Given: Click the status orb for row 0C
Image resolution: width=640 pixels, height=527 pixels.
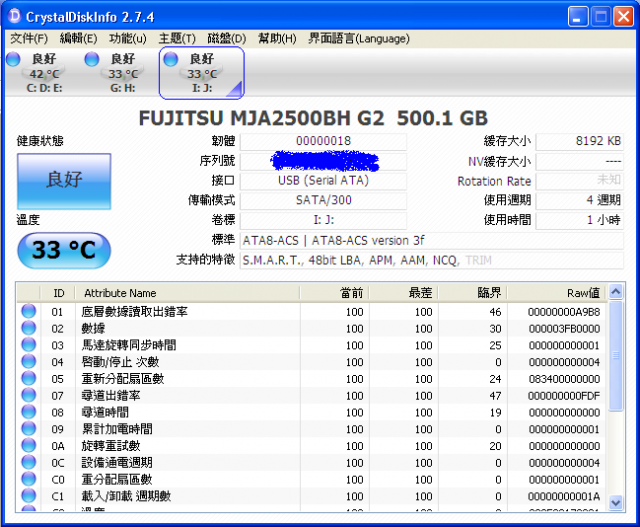Looking at the screenshot, I should tap(29, 462).
